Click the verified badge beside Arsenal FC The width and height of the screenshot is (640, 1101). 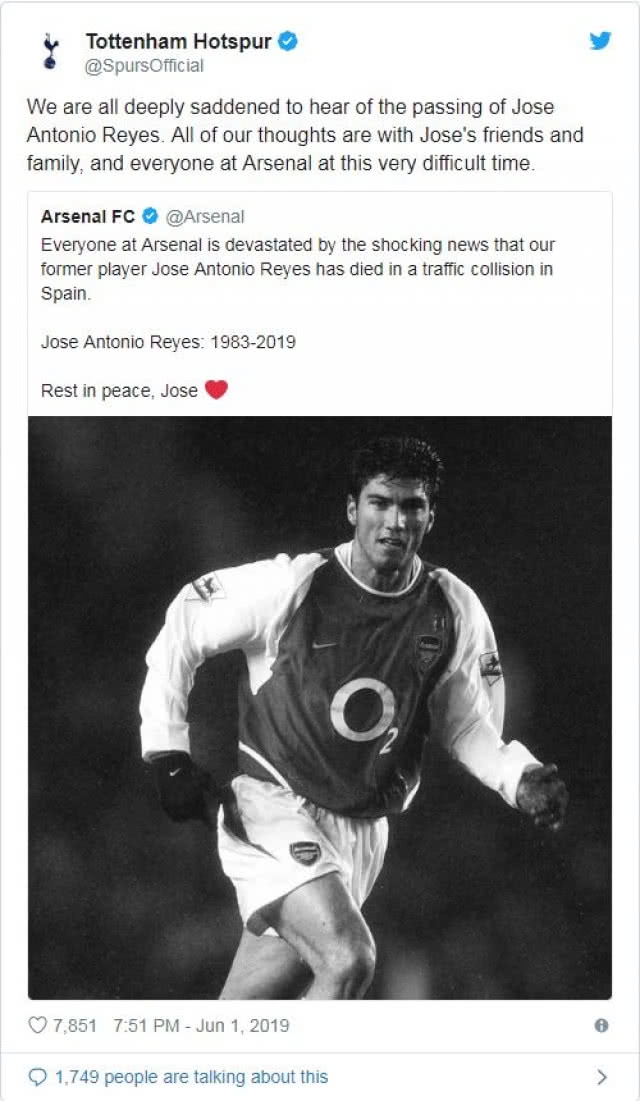pyautogui.click(x=150, y=216)
